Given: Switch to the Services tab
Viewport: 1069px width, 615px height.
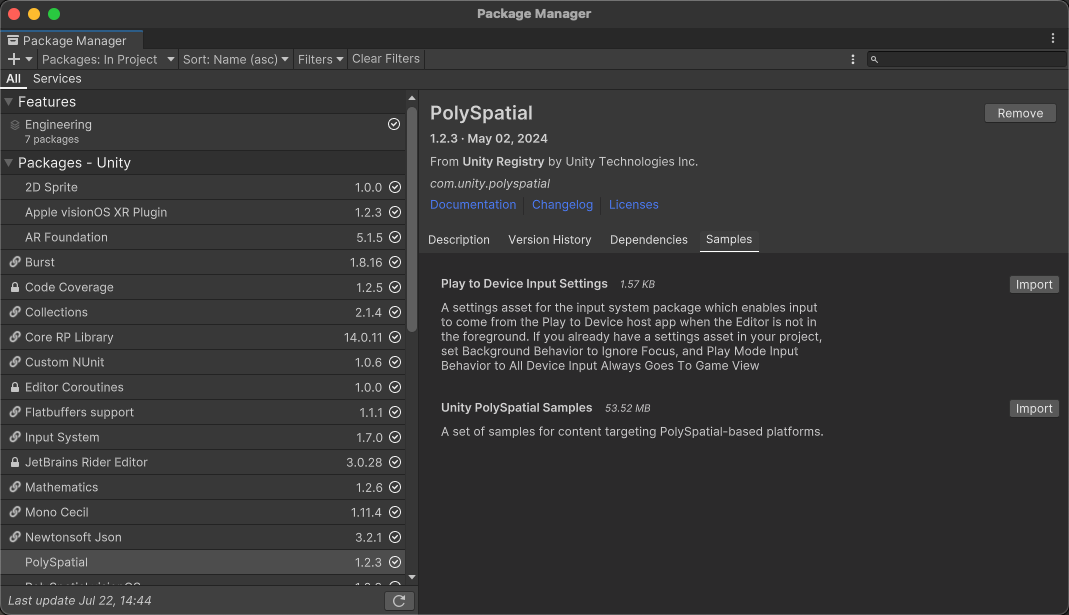Looking at the screenshot, I should click(x=57, y=79).
